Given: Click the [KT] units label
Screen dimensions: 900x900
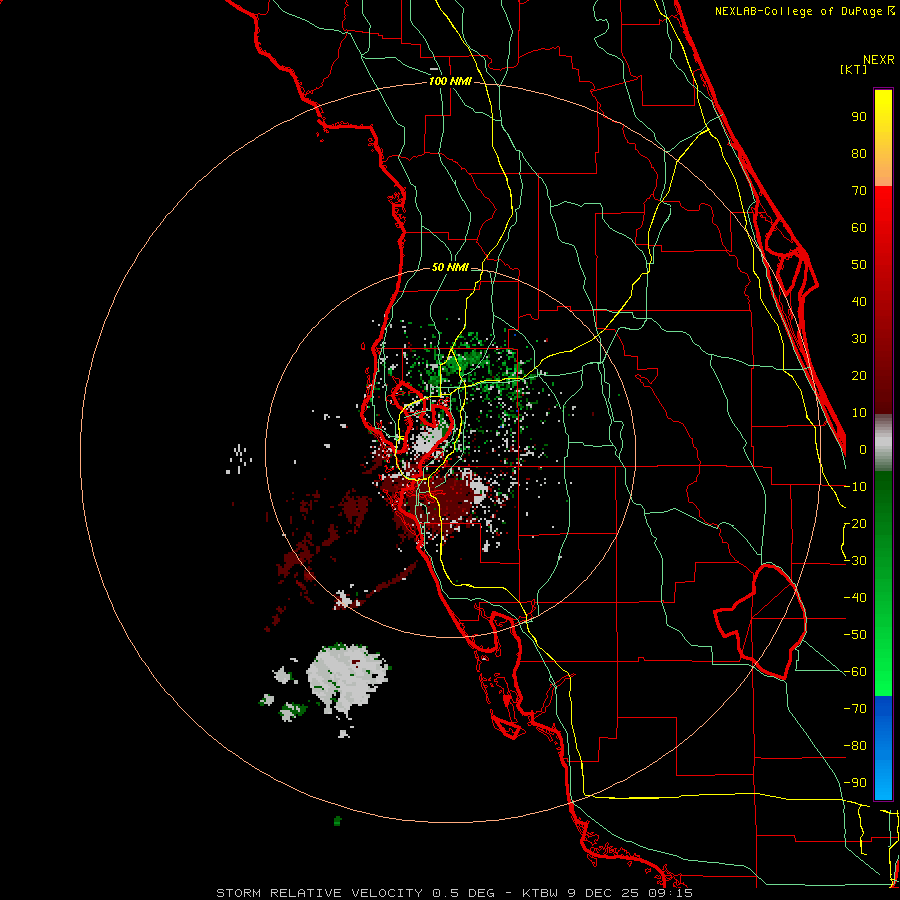Looking at the screenshot, I should [854, 69].
